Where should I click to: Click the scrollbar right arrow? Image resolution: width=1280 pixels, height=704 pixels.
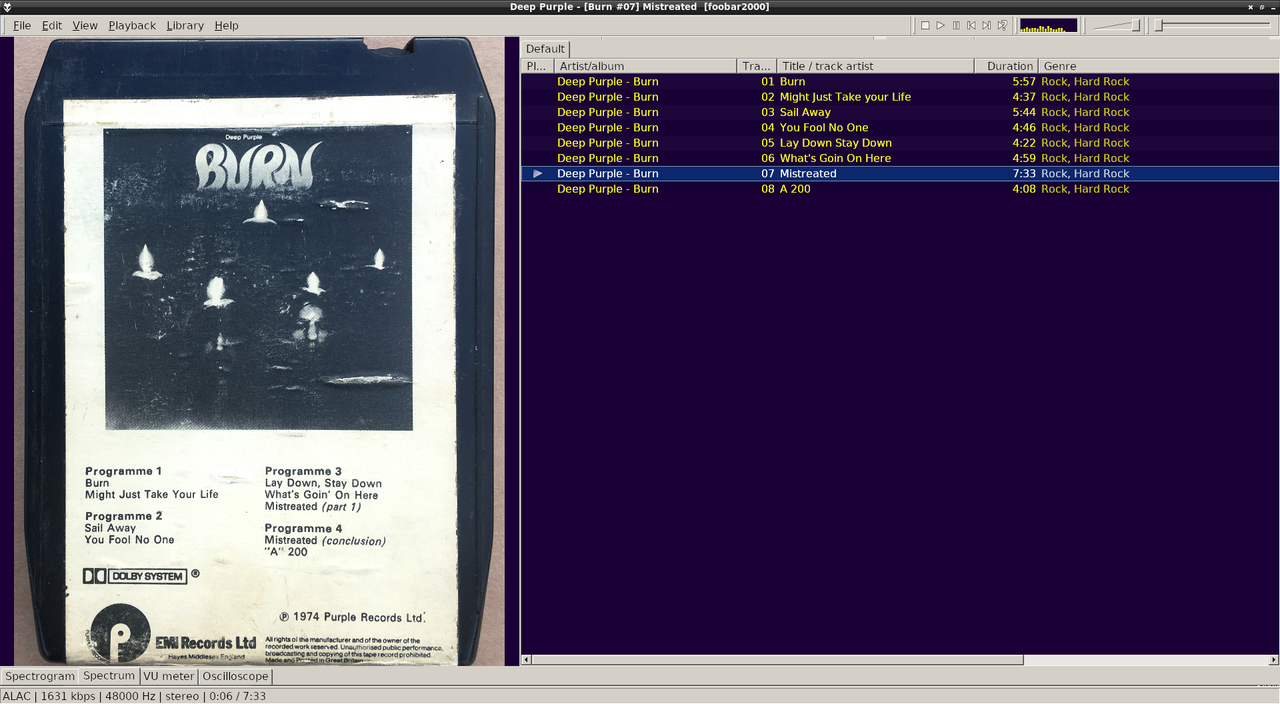click(x=1274, y=660)
